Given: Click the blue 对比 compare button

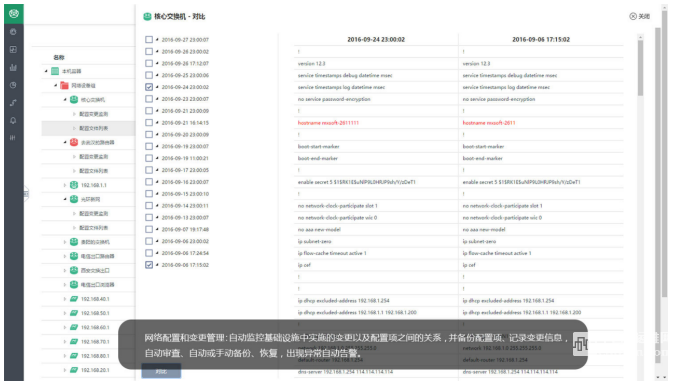Looking at the screenshot, I should 161,371.
